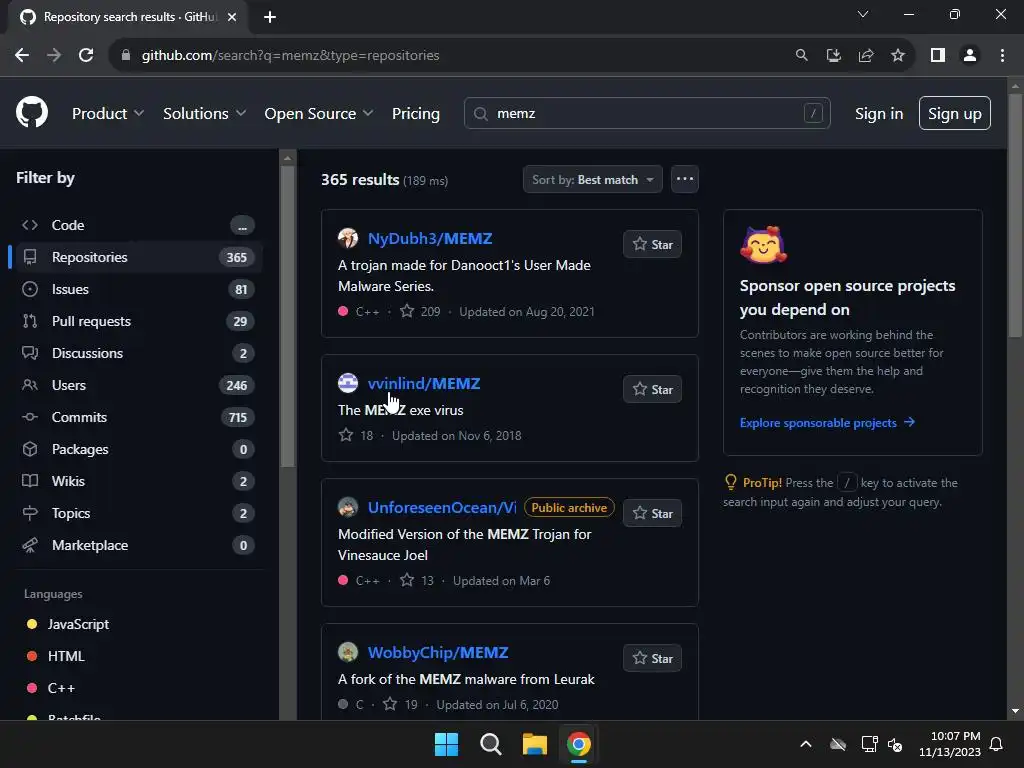Screen dimensions: 1024x768
Task: Click Sign in
Action: (879, 114)
